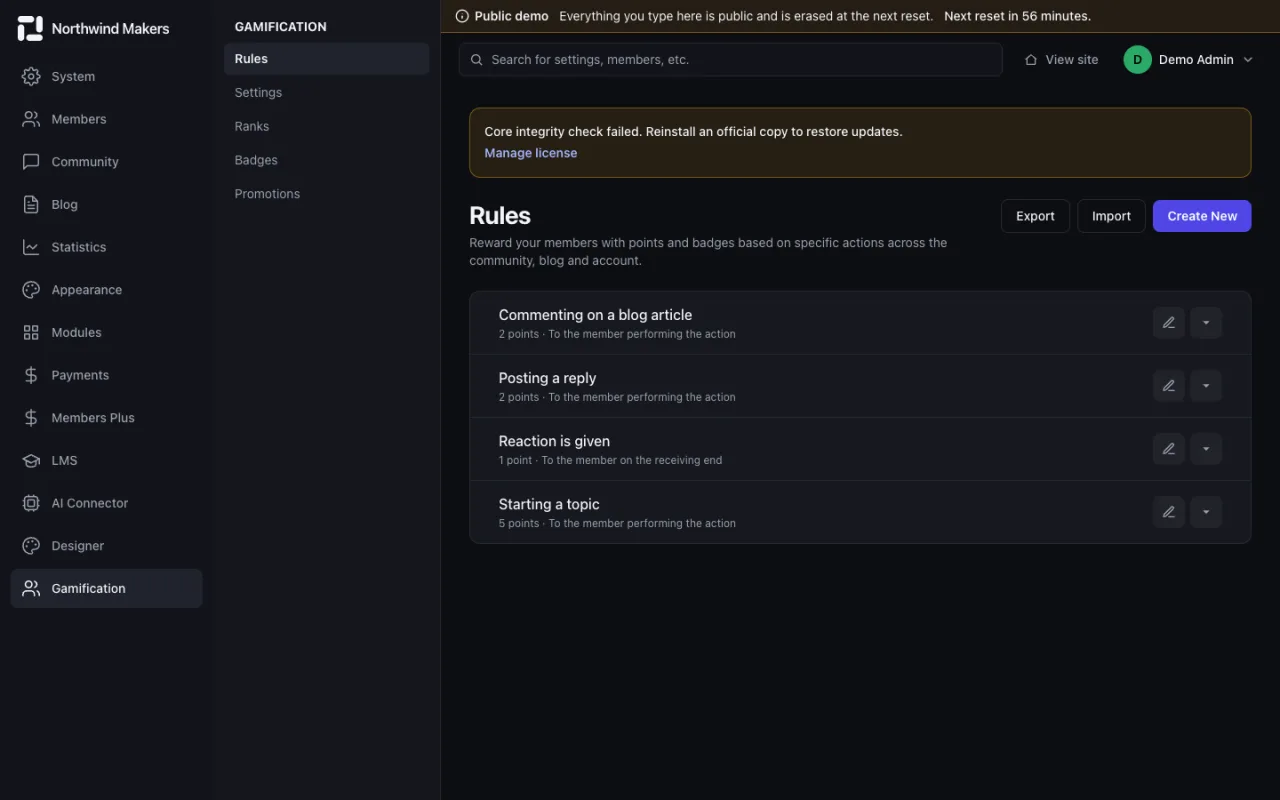Focus the settings and members search field
The width and height of the screenshot is (1280, 800).
point(730,60)
